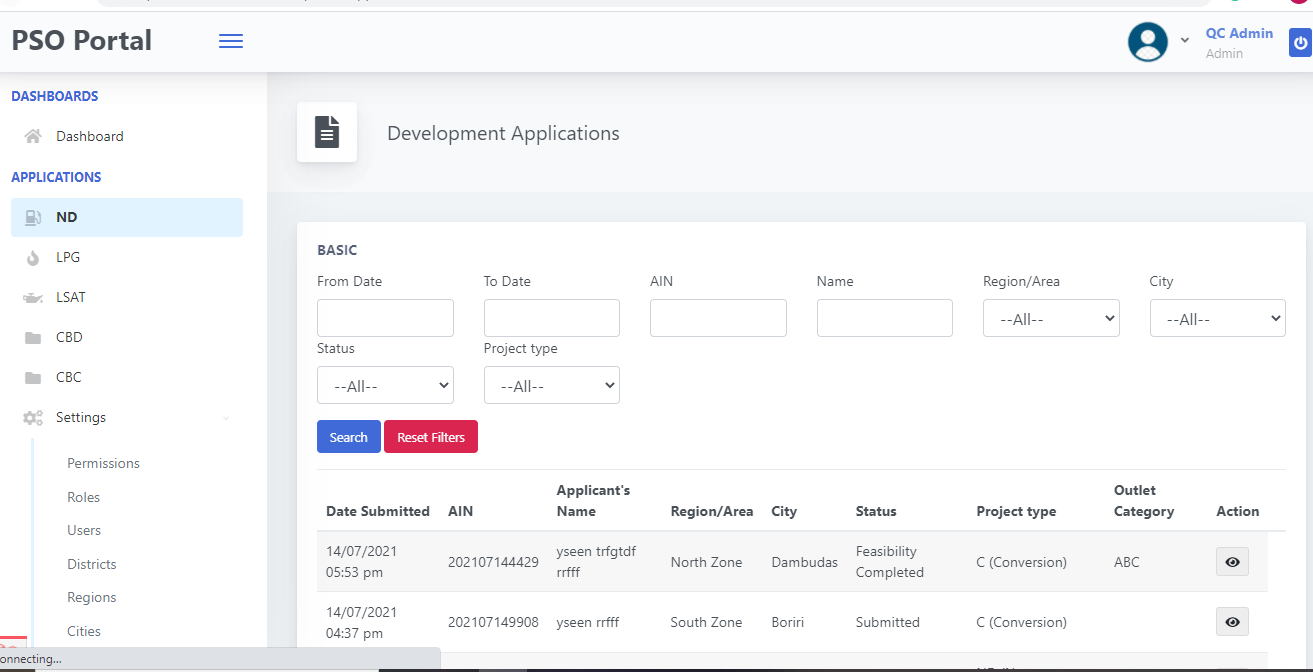
Task: Click the LPG flame icon
Action: (x=33, y=257)
